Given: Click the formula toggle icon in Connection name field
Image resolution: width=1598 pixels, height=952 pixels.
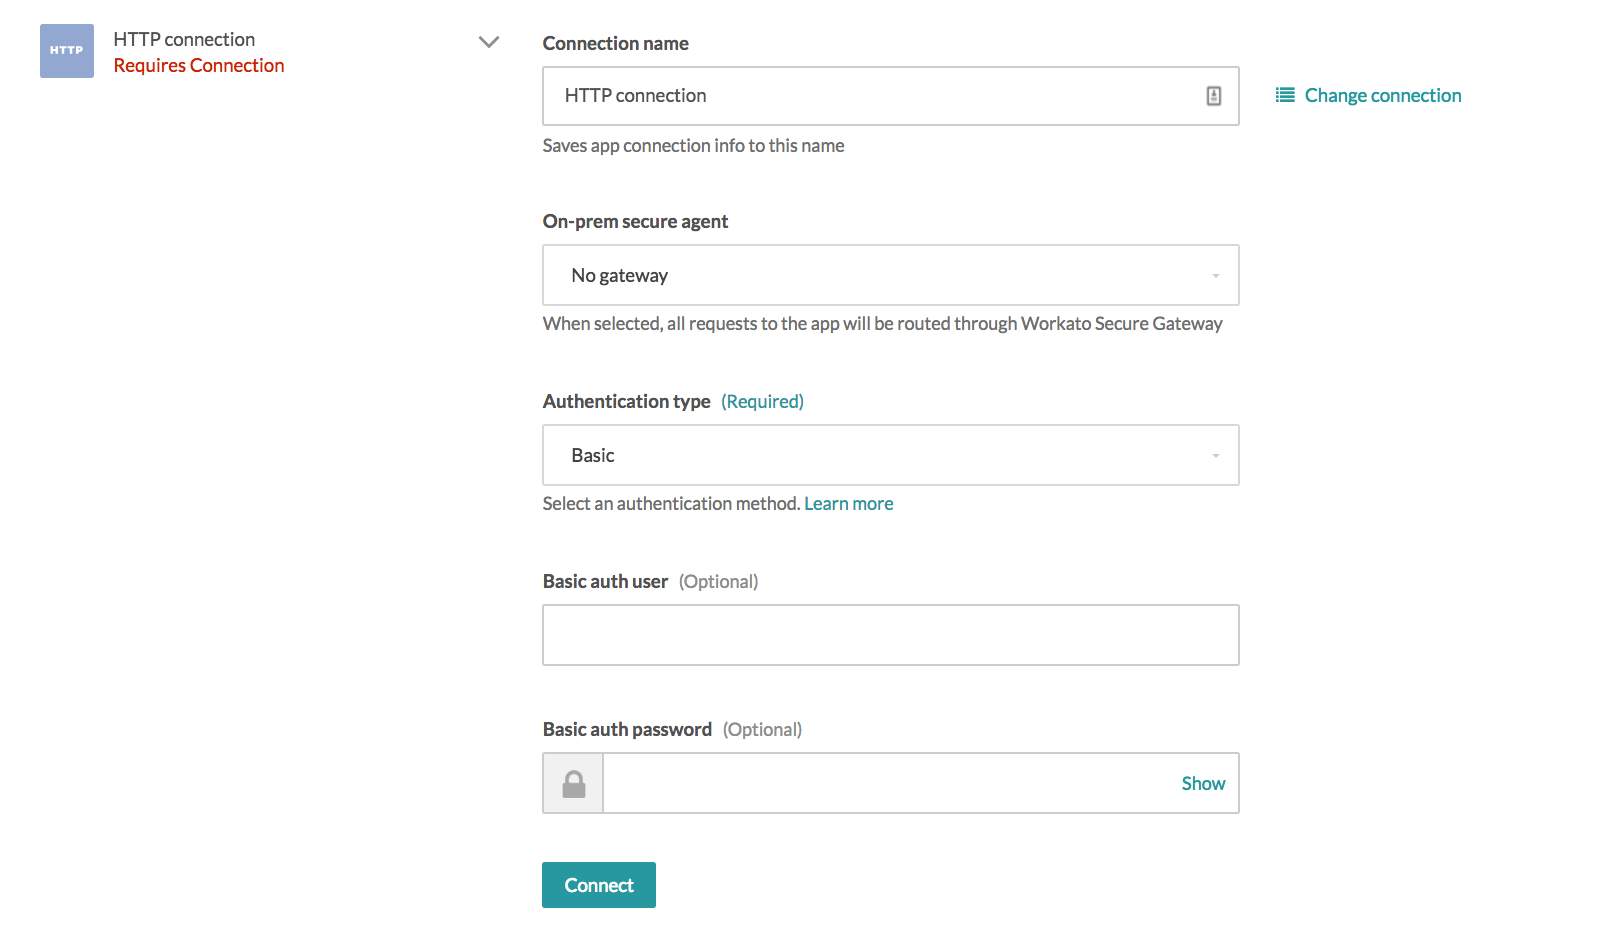Looking at the screenshot, I should [x=1213, y=94].
